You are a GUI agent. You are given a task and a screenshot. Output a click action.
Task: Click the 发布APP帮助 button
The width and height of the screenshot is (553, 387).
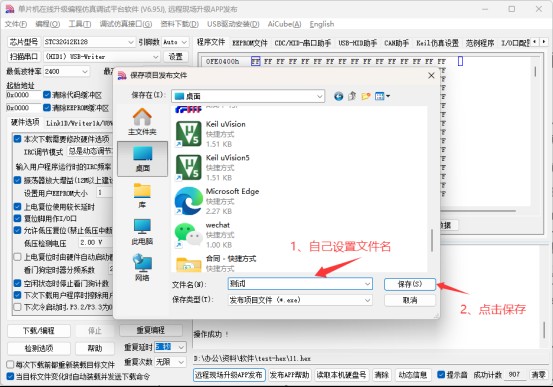[290, 375]
